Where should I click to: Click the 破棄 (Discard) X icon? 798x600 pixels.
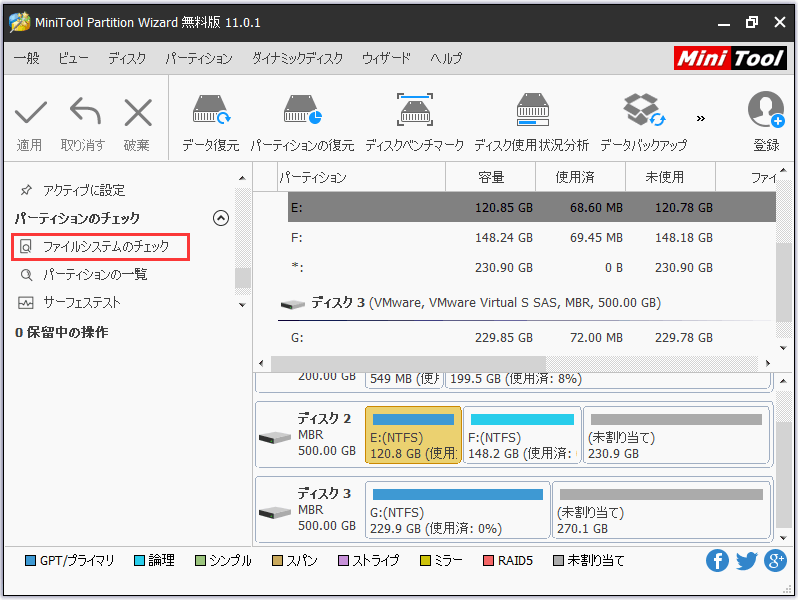138,112
